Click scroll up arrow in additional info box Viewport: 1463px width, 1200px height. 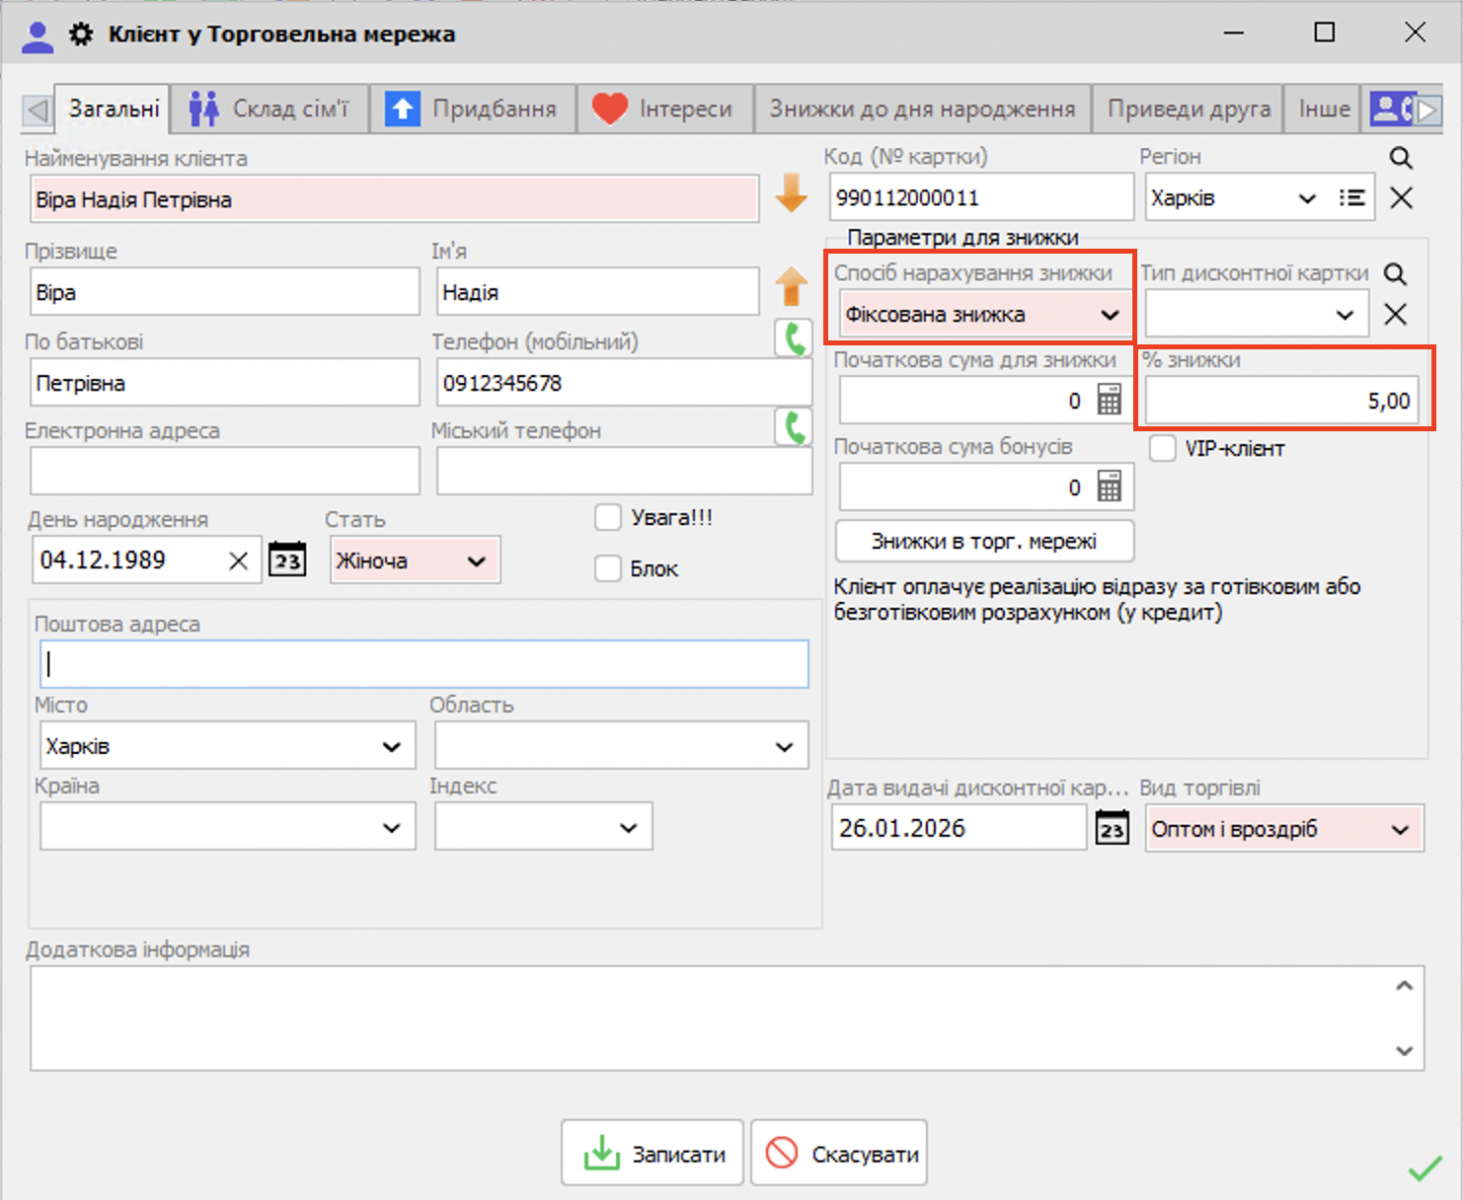point(1404,986)
